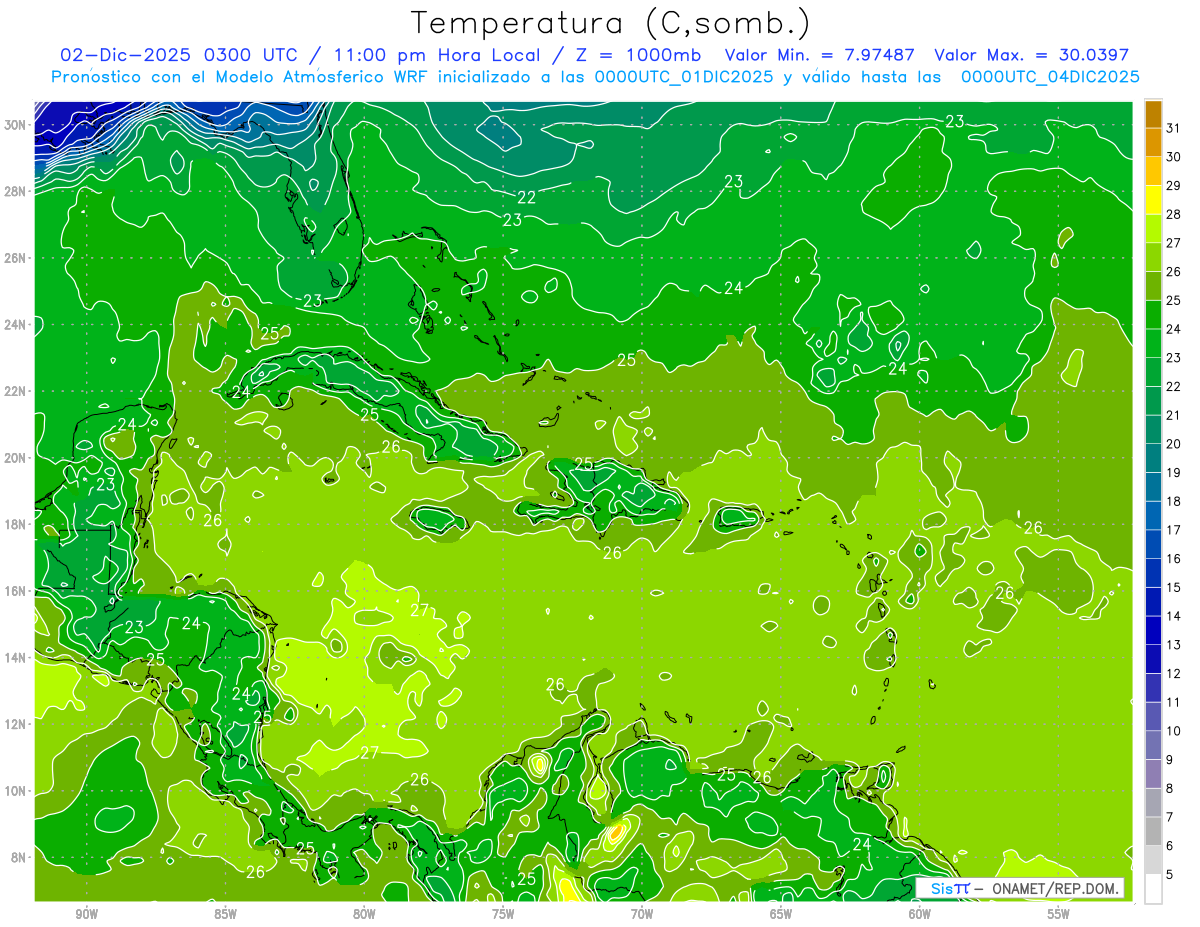Click the white colorbar segment below 5
This screenshot has height=927, width=1200.
[x=1153, y=889]
